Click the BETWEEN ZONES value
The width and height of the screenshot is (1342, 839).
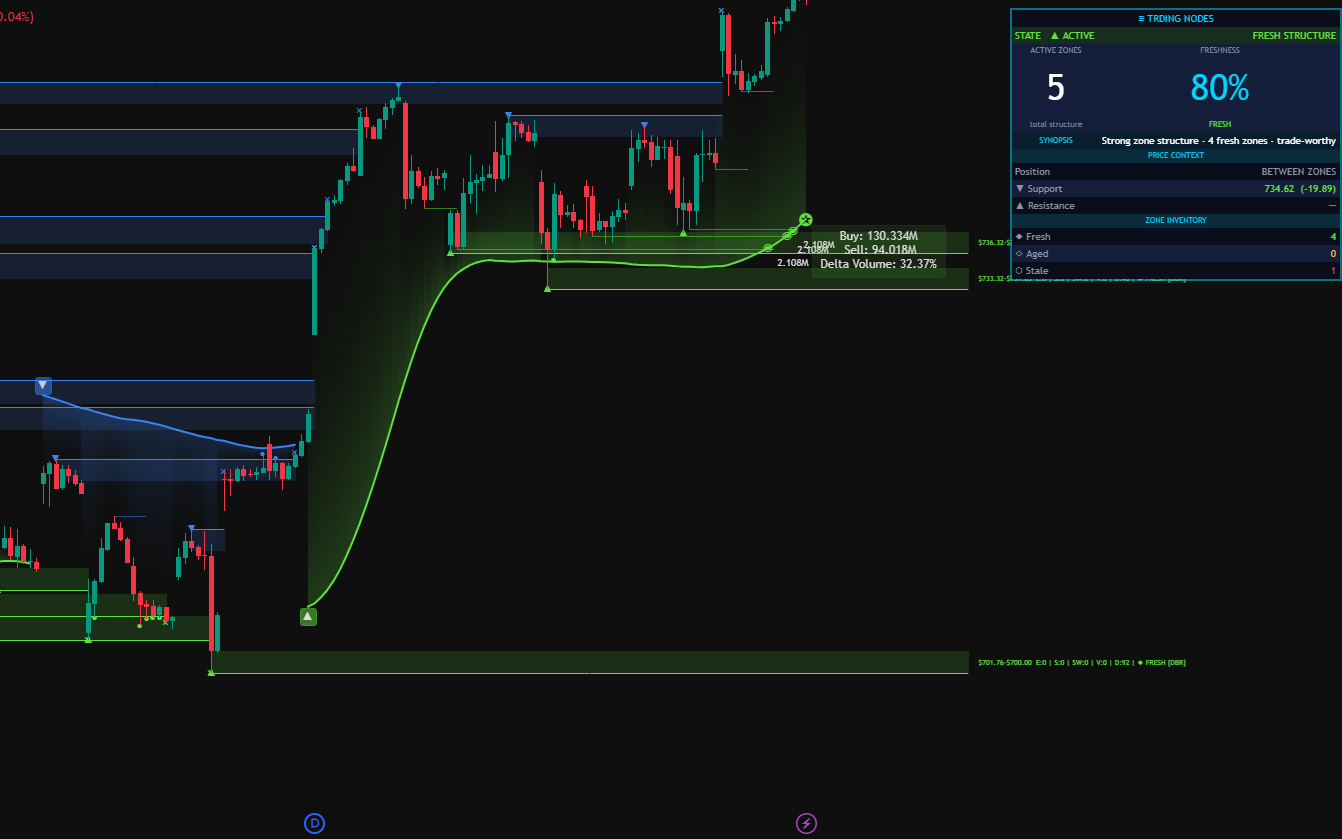(x=1299, y=172)
